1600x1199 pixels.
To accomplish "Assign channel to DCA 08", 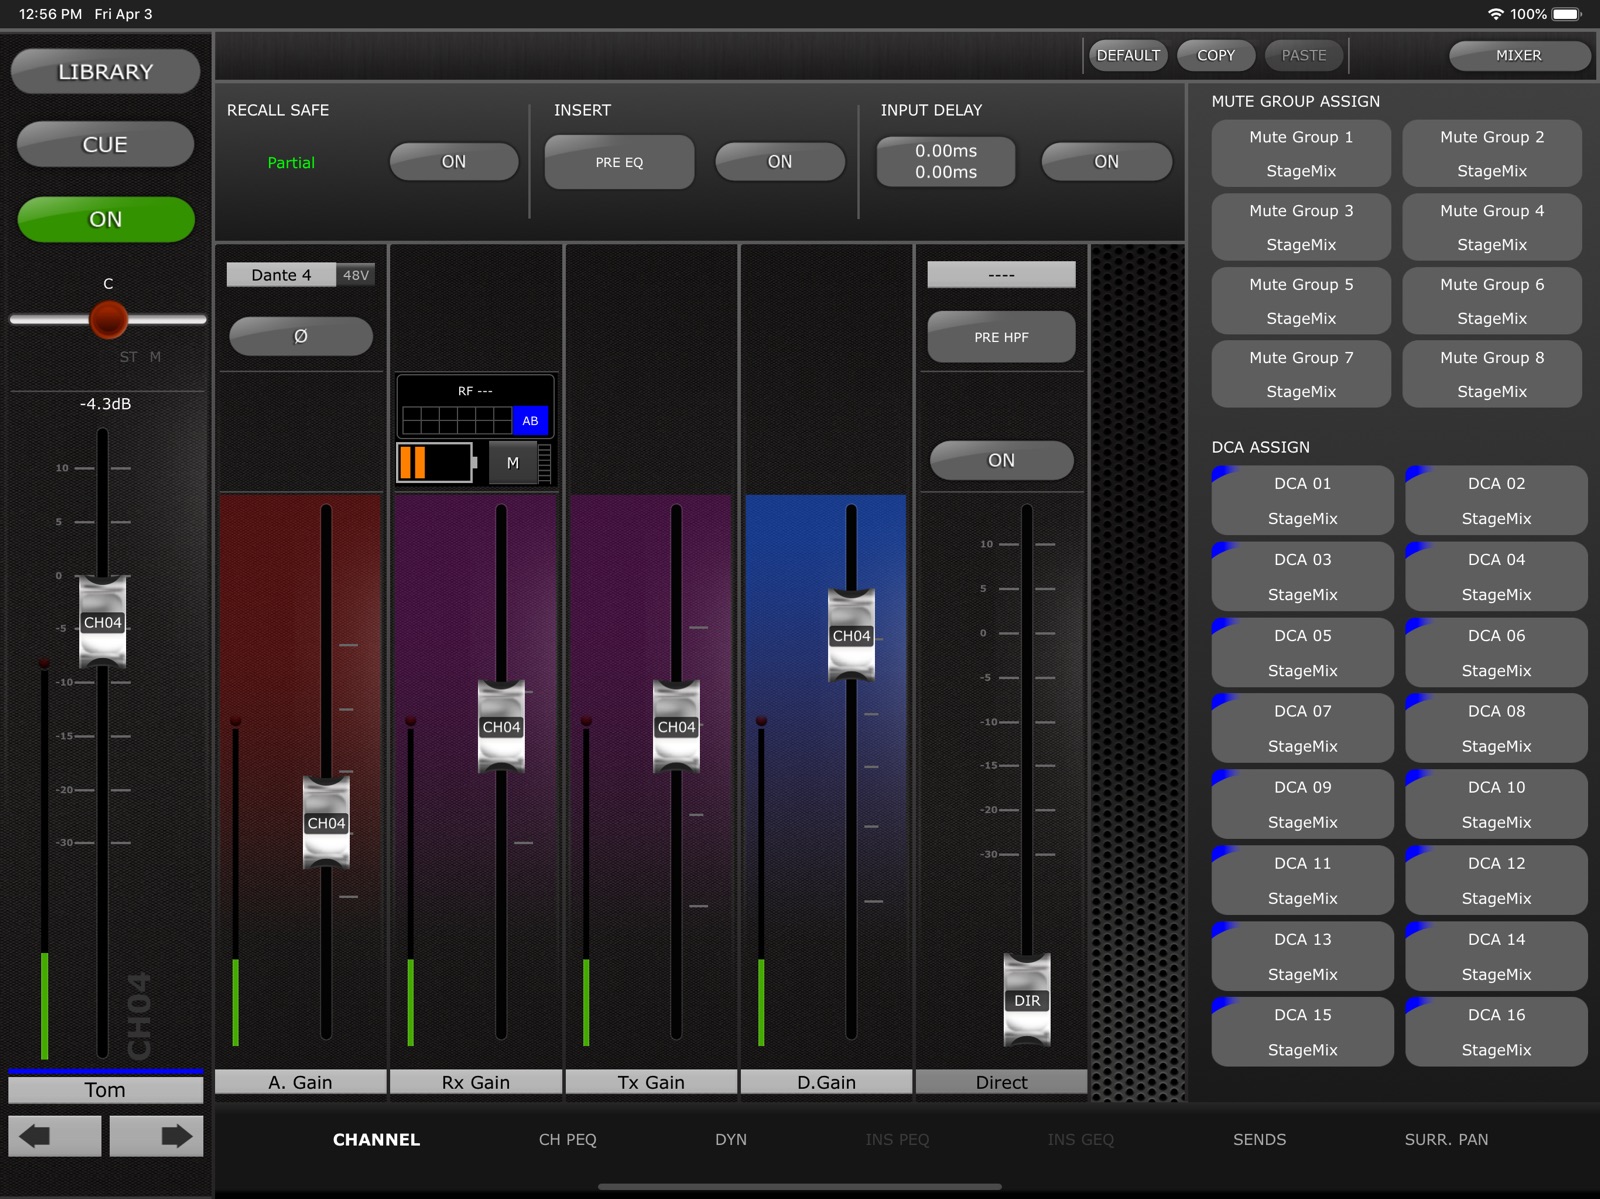I will point(1496,728).
